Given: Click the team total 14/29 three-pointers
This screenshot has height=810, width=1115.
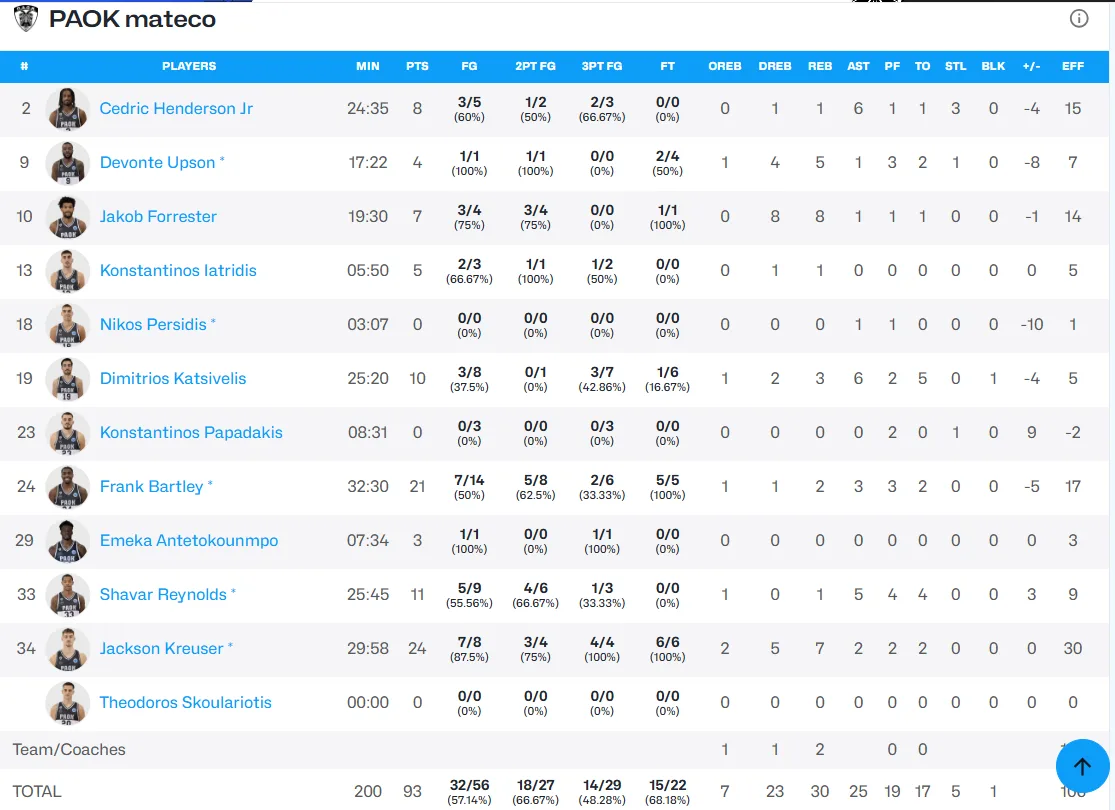Looking at the screenshot, I should click(602, 792).
